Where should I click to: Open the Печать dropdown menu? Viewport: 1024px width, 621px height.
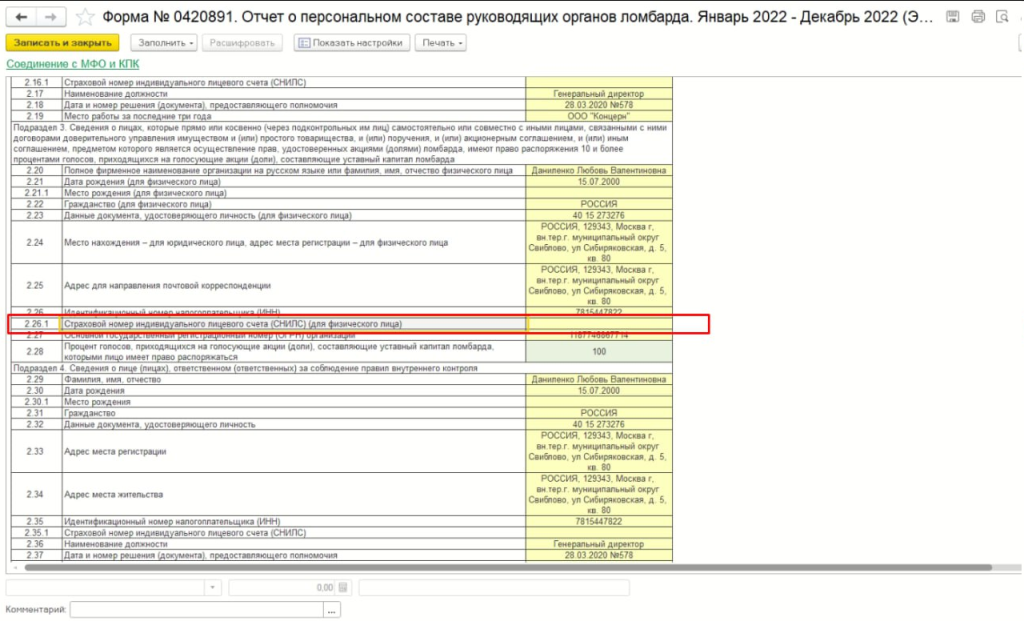440,43
